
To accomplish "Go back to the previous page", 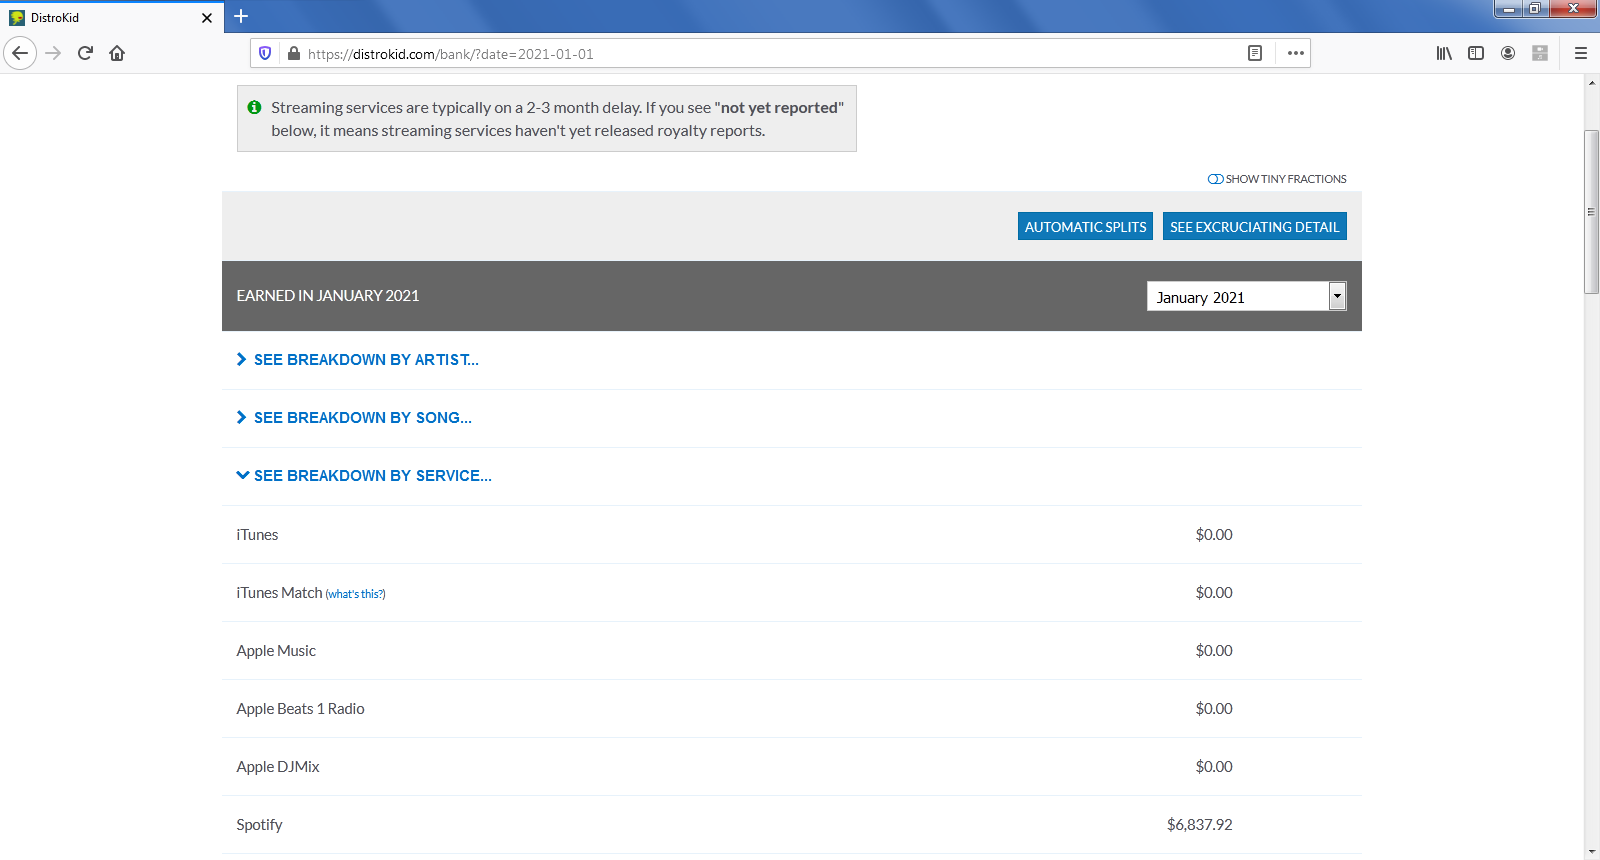I will pos(20,53).
